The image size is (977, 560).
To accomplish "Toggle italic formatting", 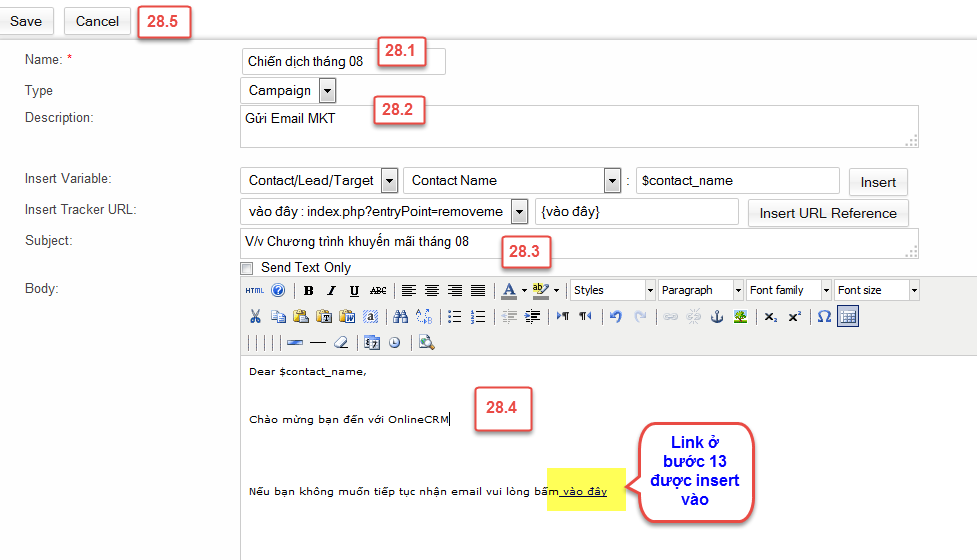I will (331, 290).
